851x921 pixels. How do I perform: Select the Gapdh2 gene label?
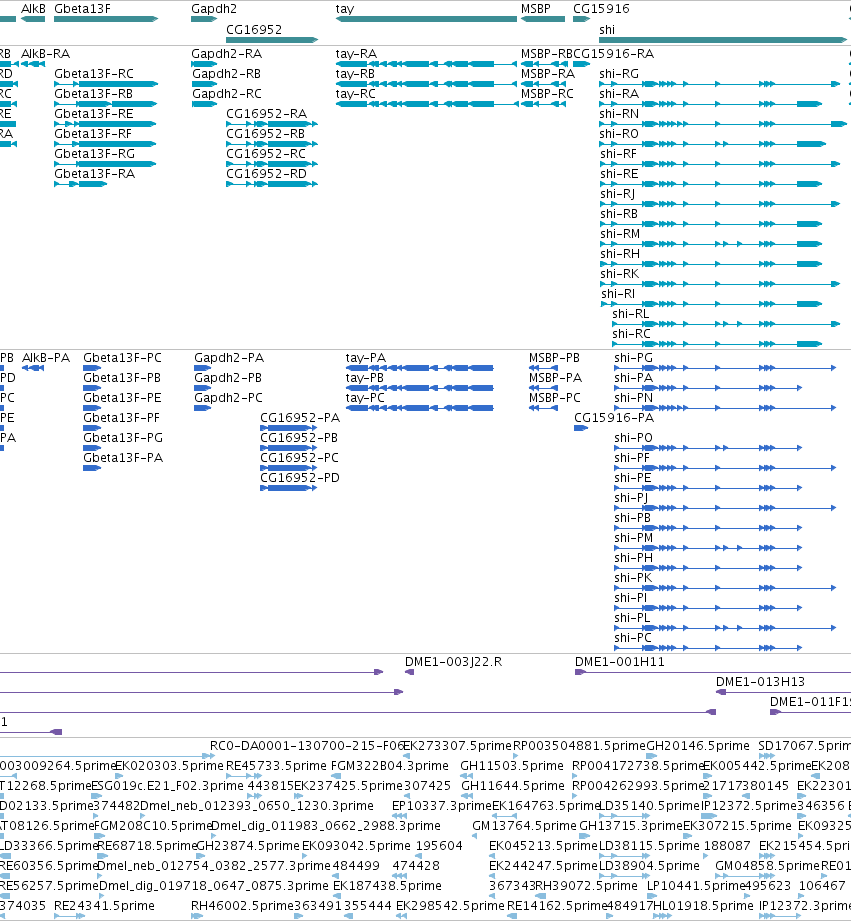pyautogui.click(x=214, y=9)
